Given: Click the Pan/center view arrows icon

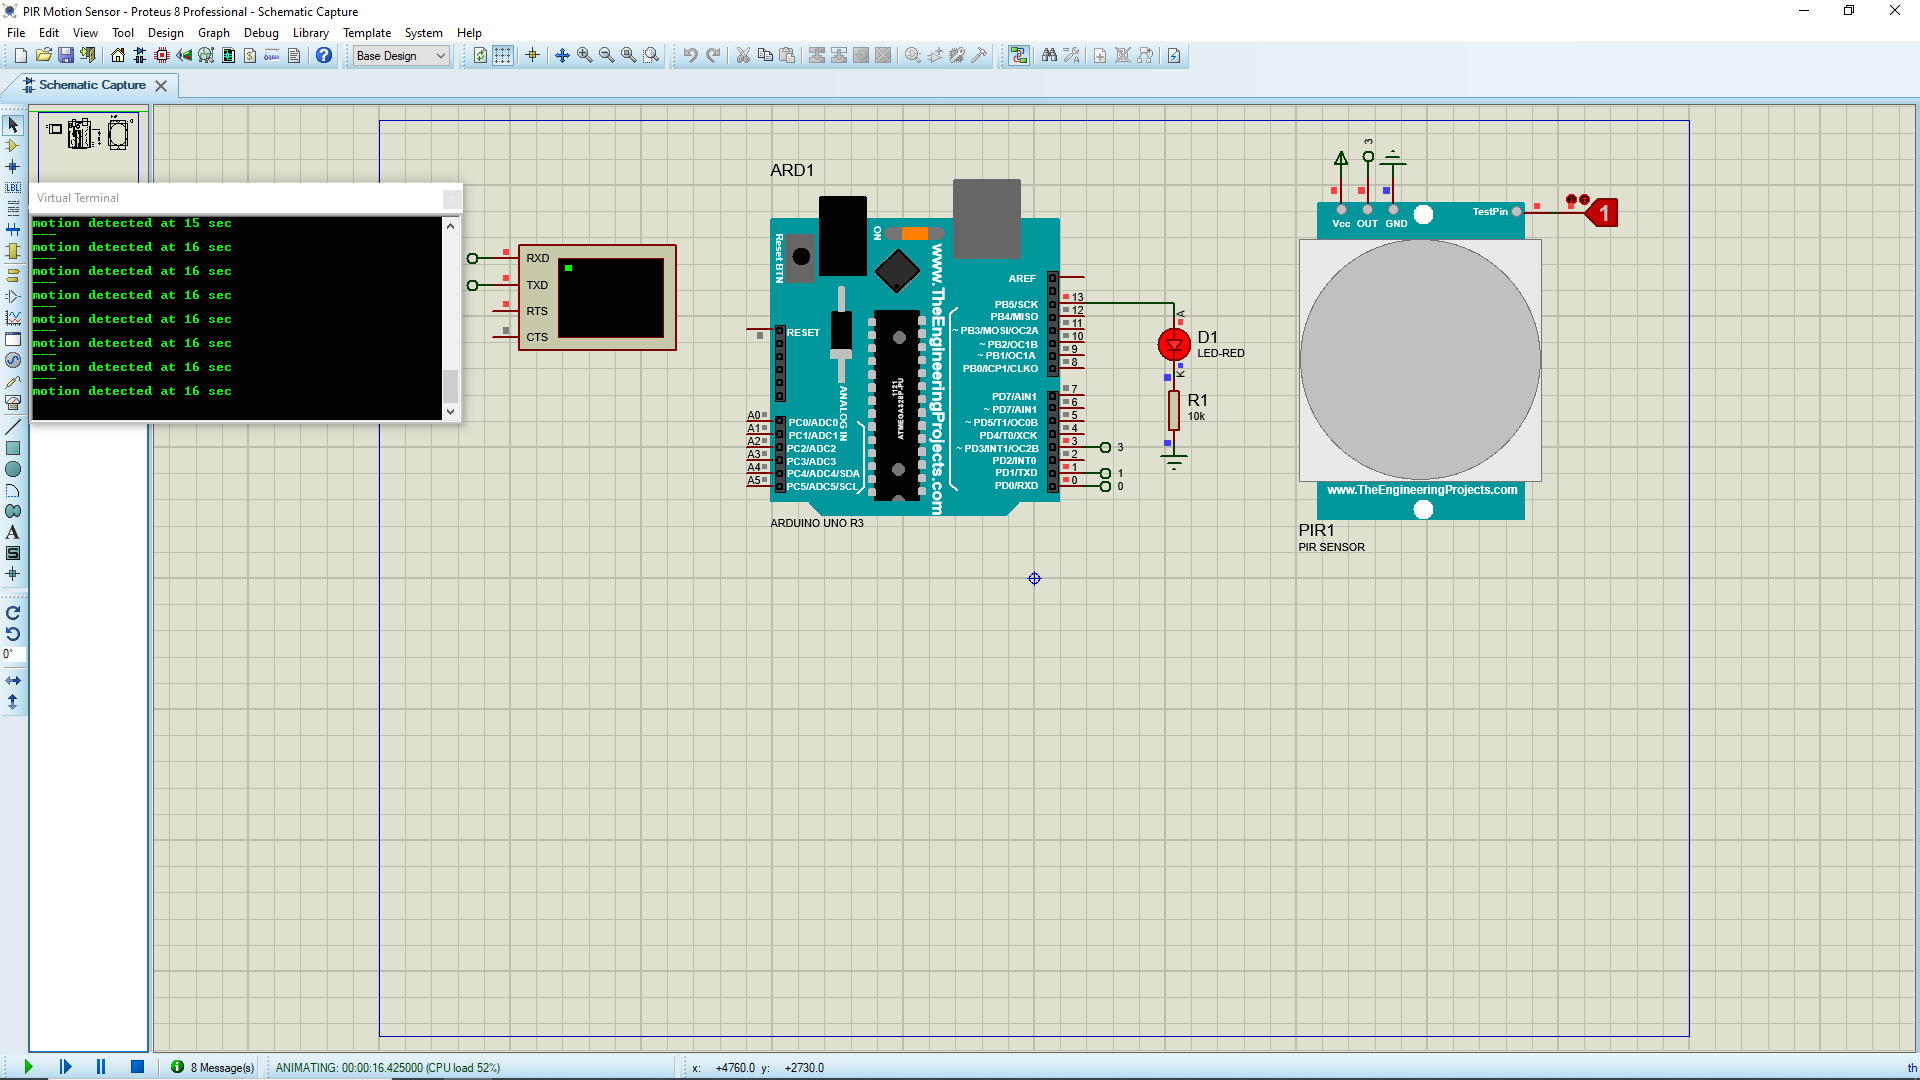Looking at the screenshot, I should pos(562,56).
